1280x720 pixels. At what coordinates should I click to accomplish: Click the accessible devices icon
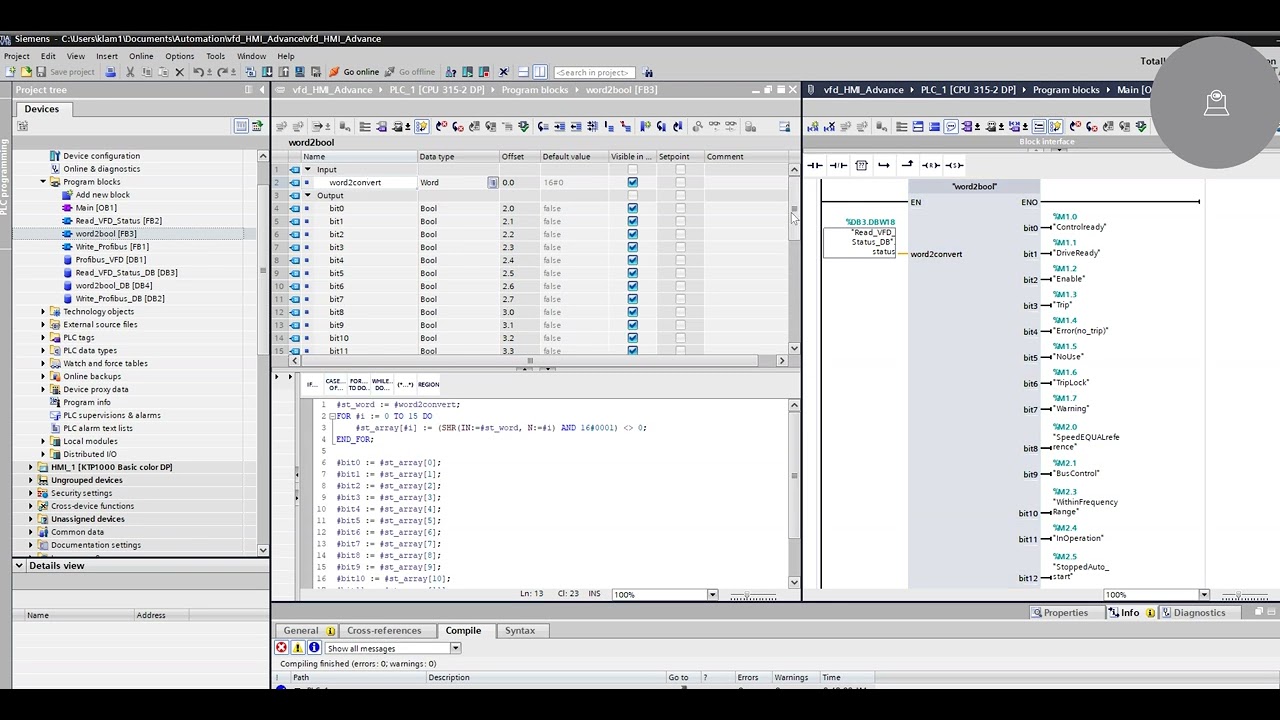452,72
